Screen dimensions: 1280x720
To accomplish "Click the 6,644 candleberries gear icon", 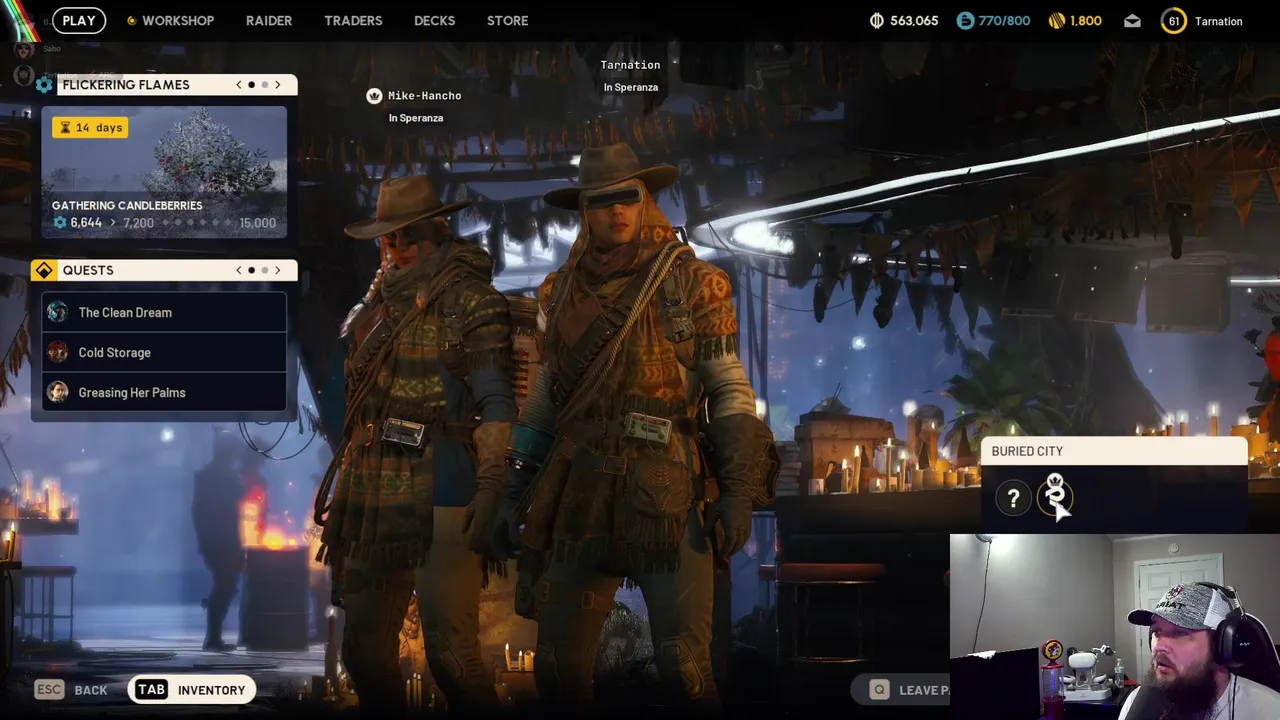I will pos(59,223).
